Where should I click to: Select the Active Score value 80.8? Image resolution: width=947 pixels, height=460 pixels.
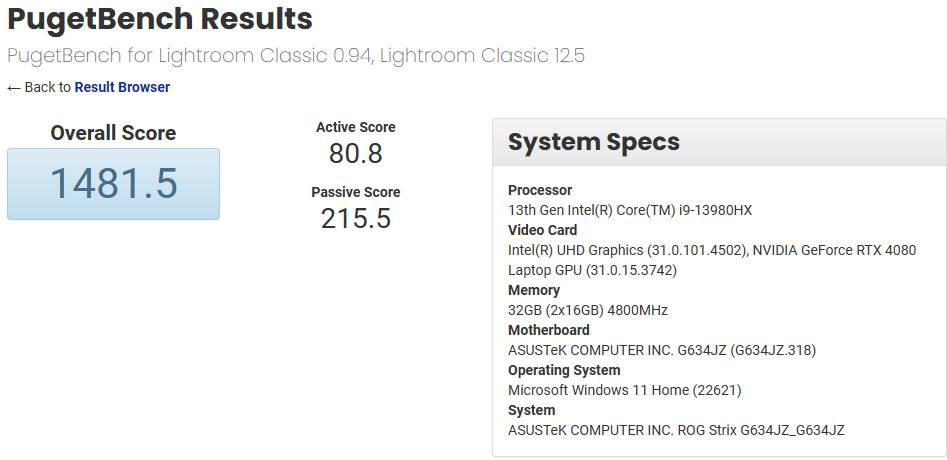[x=355, y=154]
